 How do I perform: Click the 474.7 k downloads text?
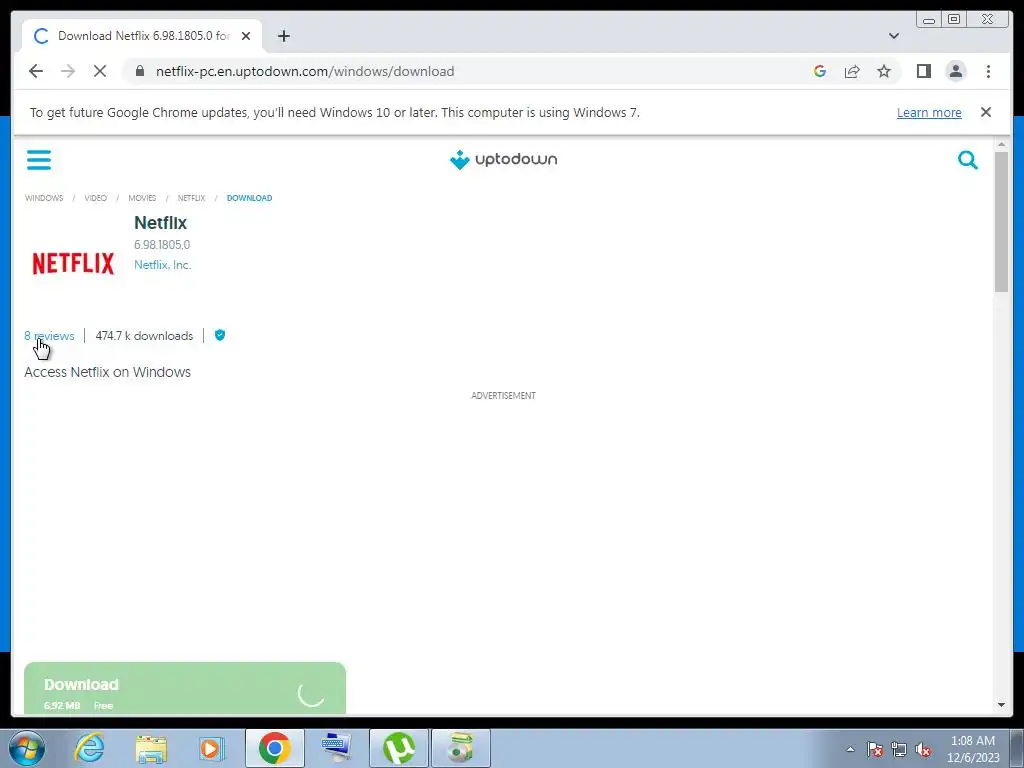144,336
